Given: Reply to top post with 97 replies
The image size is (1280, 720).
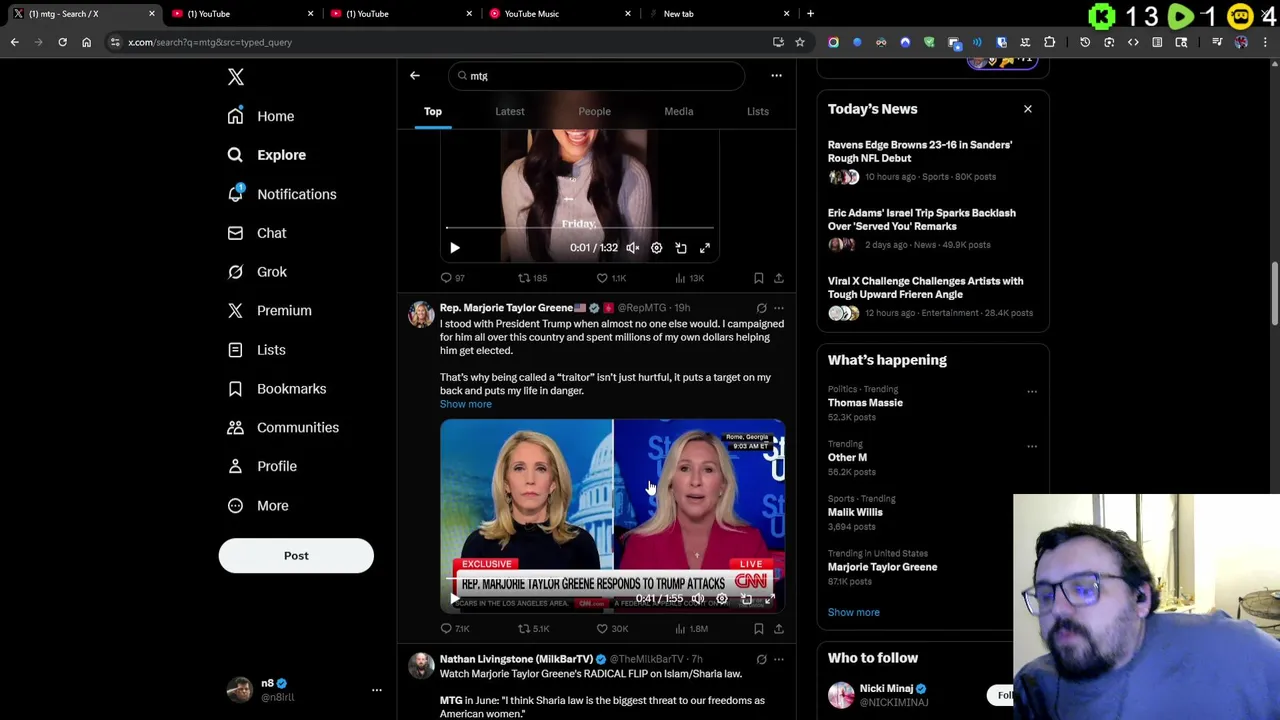Looking at the screenshot, I should (x=453, y=278).
